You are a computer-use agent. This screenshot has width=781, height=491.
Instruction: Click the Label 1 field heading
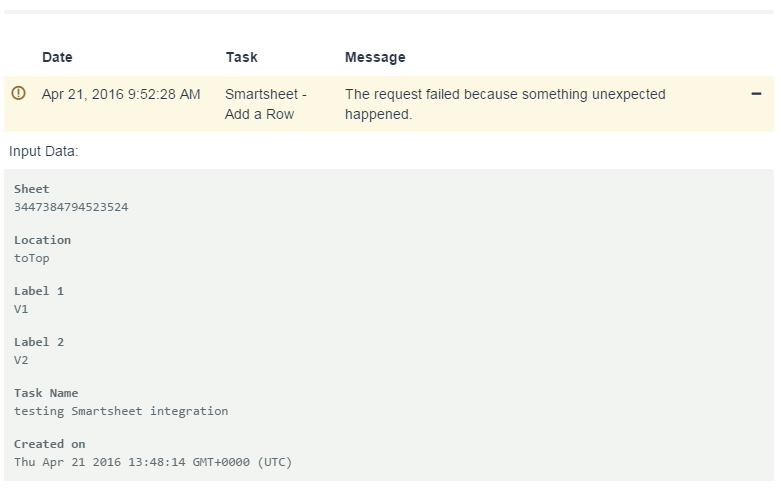[x=39, y=291]
